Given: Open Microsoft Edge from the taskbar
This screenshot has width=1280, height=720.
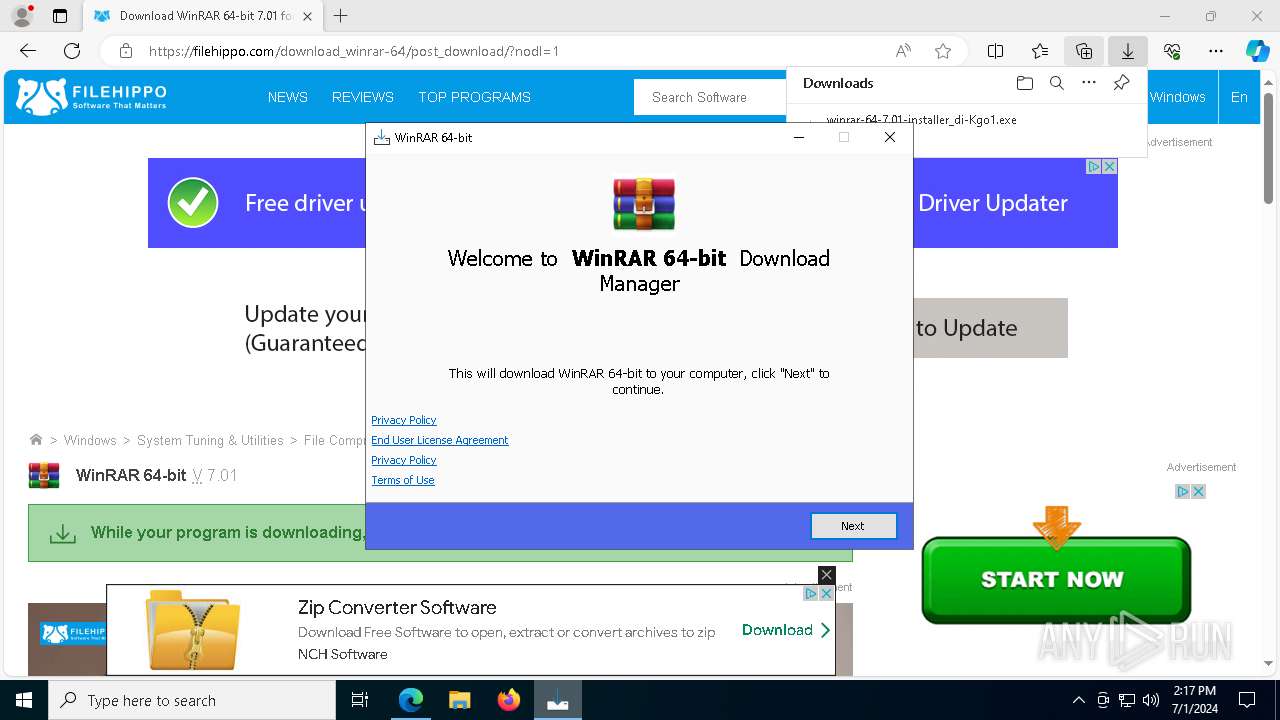Looking at the screenshot, I should 411,701.
